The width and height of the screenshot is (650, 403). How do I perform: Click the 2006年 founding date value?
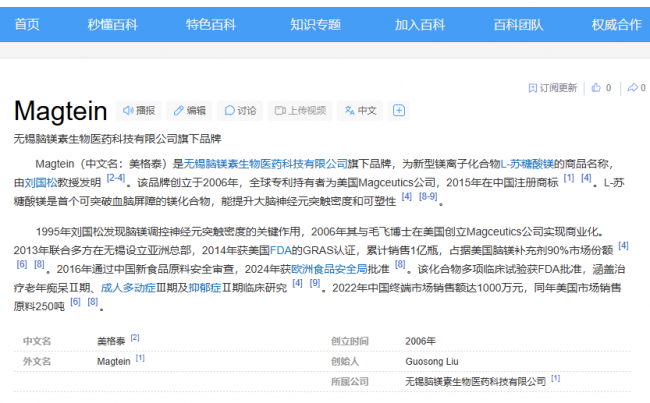click(420, 341)
